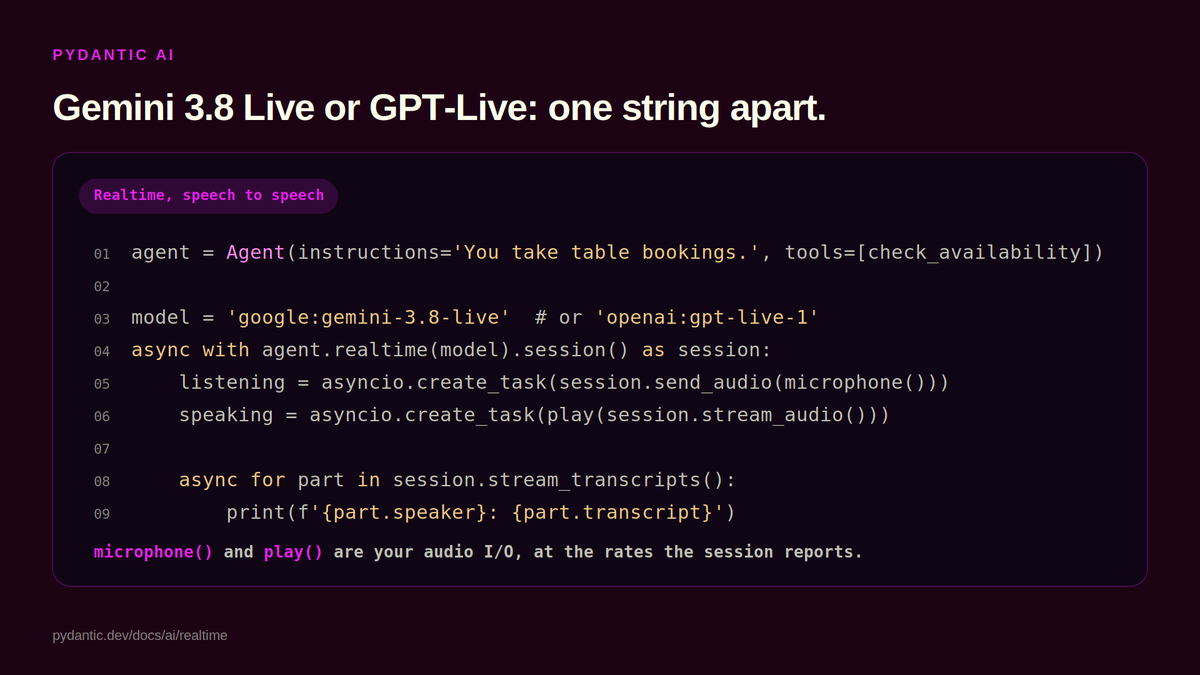Click line number 09 in the code
This screenshot has height=675, width=1200.
pos(102,514)
